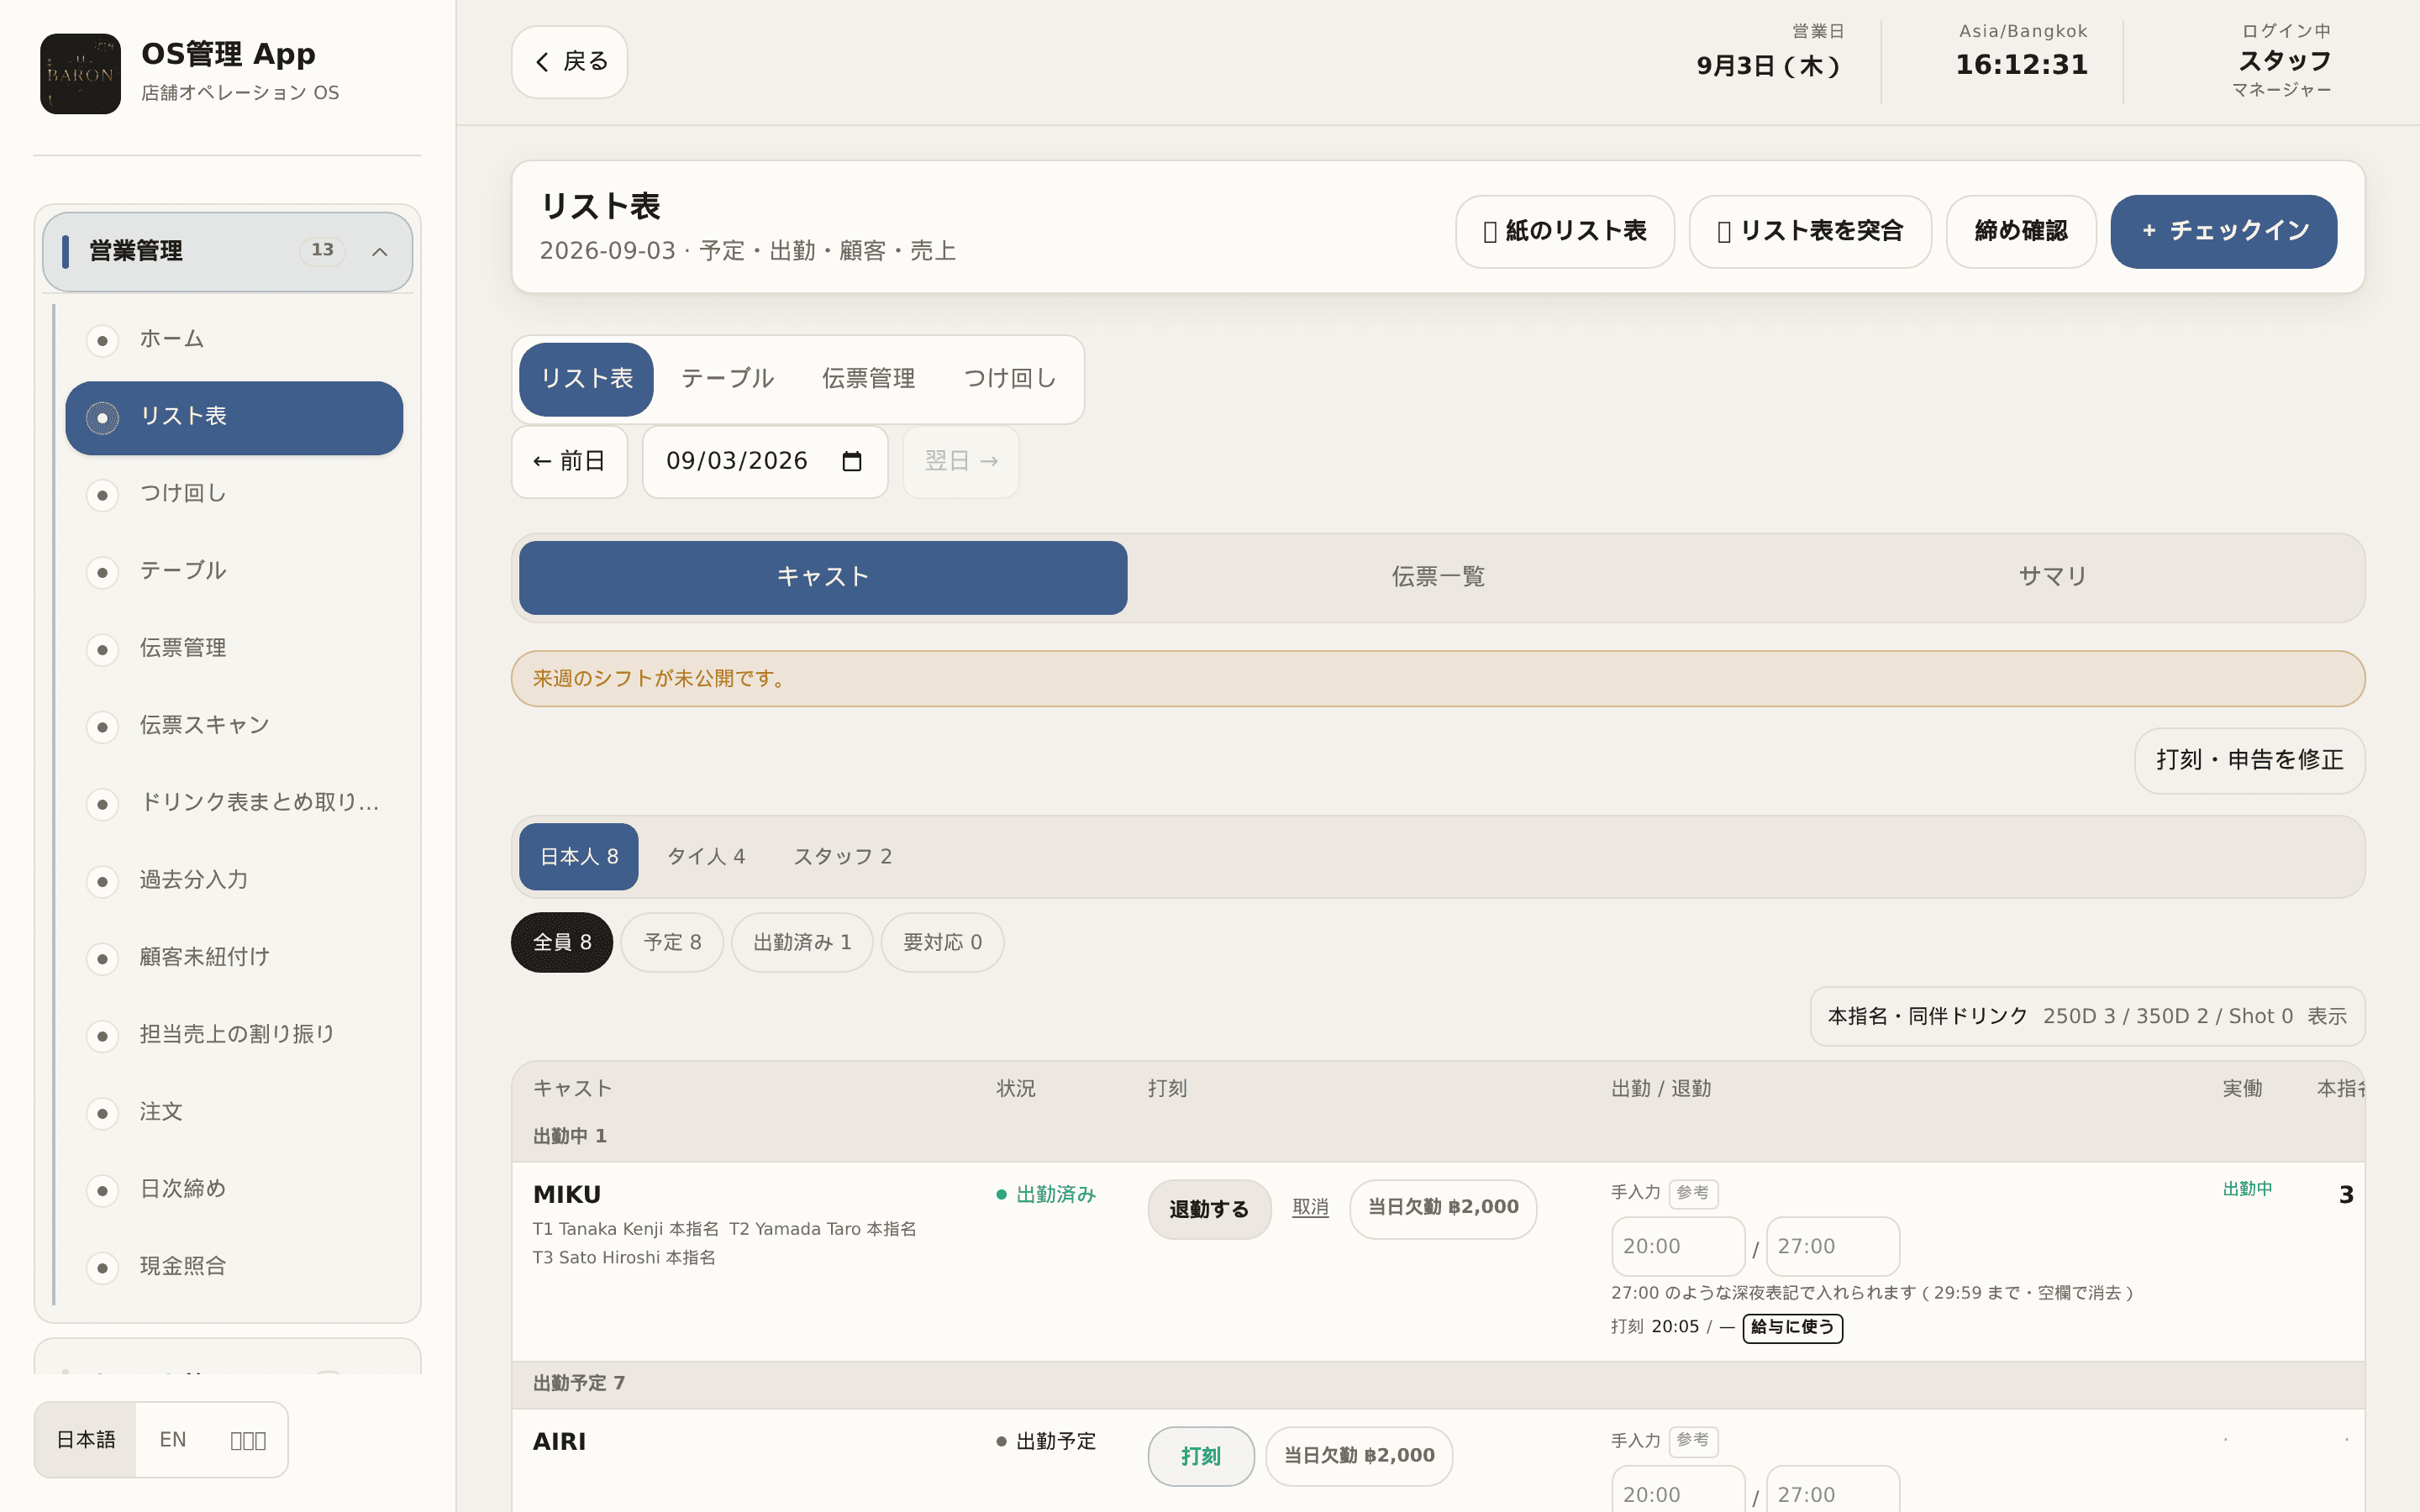Click 当日欠勤 ฿2,000 for MIKU
The height and width of the screenshot is (1512, 2420).
(1443, 1208)
